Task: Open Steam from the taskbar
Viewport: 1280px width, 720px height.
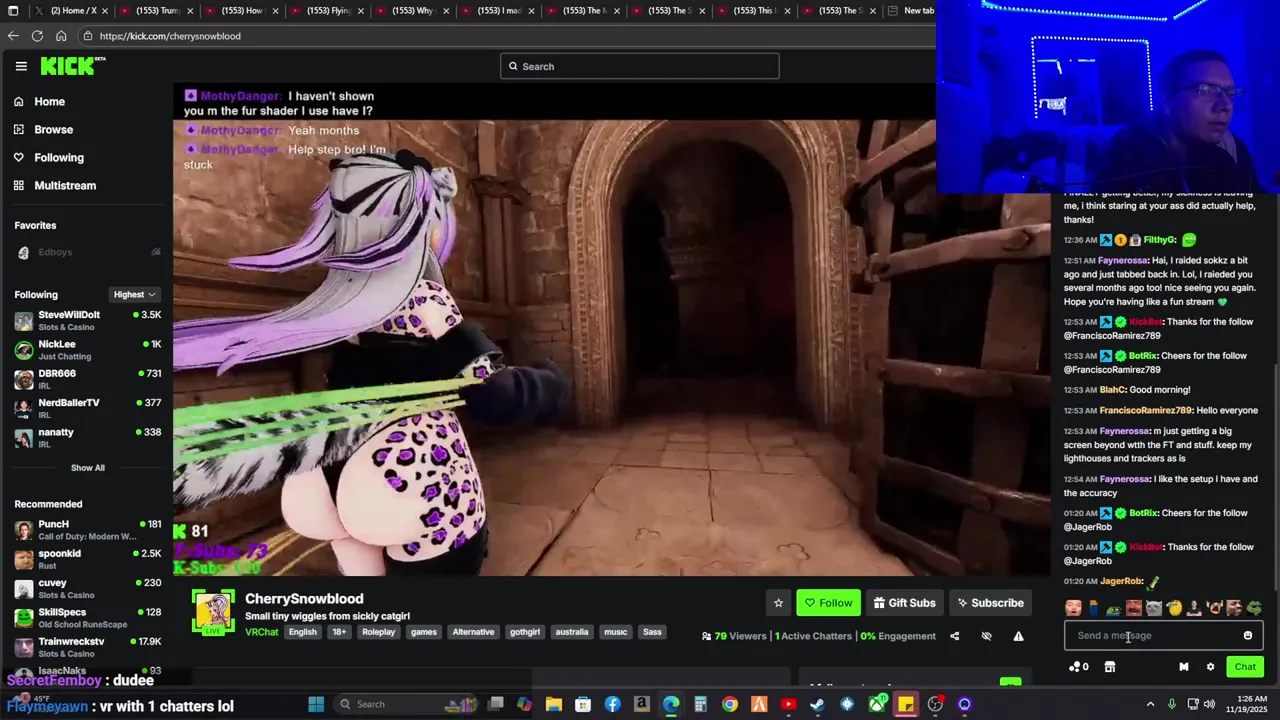Action: (x=817, y=704)
